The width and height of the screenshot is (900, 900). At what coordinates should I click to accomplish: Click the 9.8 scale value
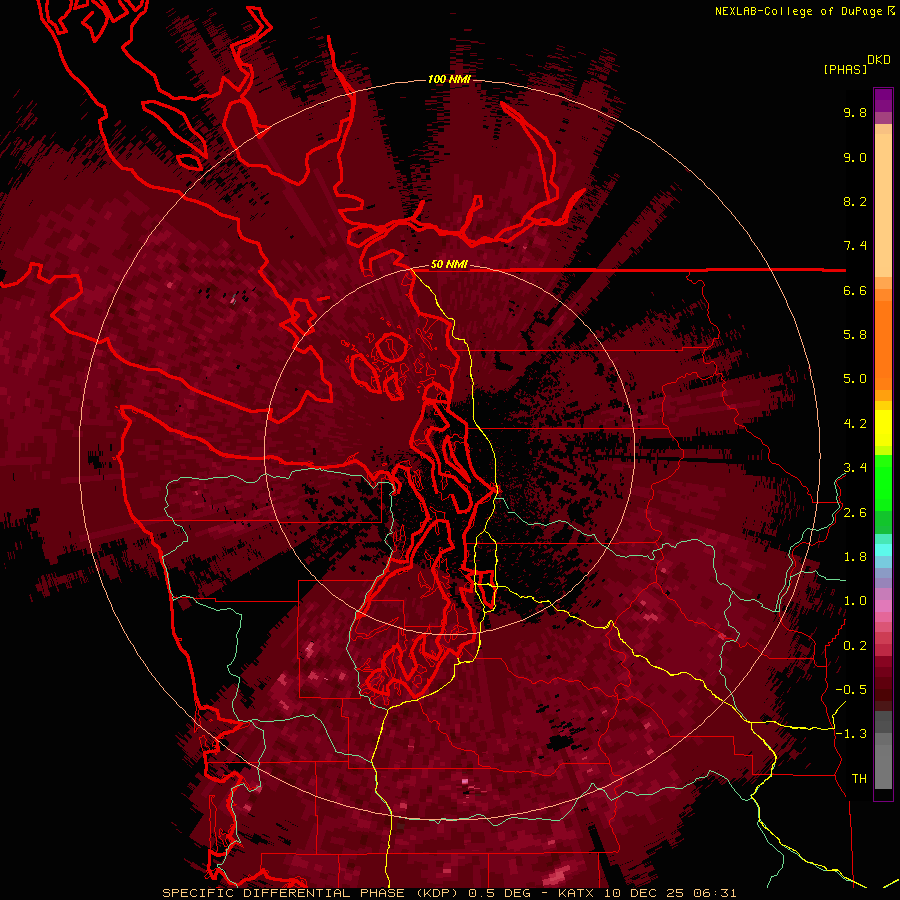855,112
